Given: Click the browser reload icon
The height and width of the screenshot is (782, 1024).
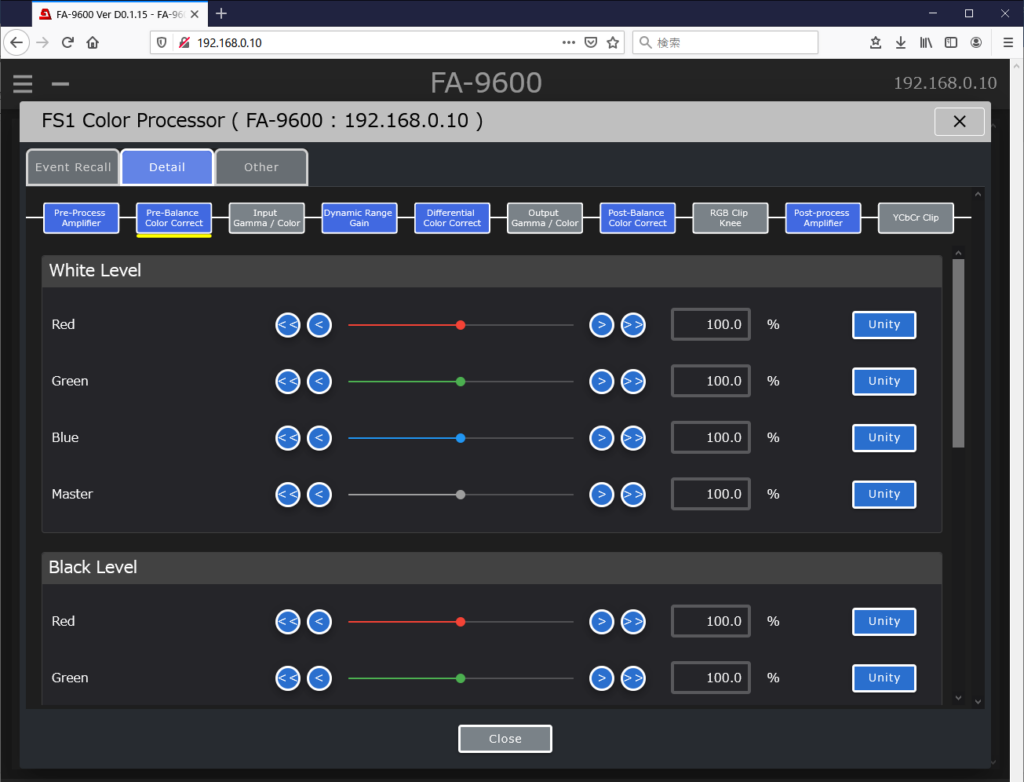Looking at the screenshot, I should [x=68, y=42].
